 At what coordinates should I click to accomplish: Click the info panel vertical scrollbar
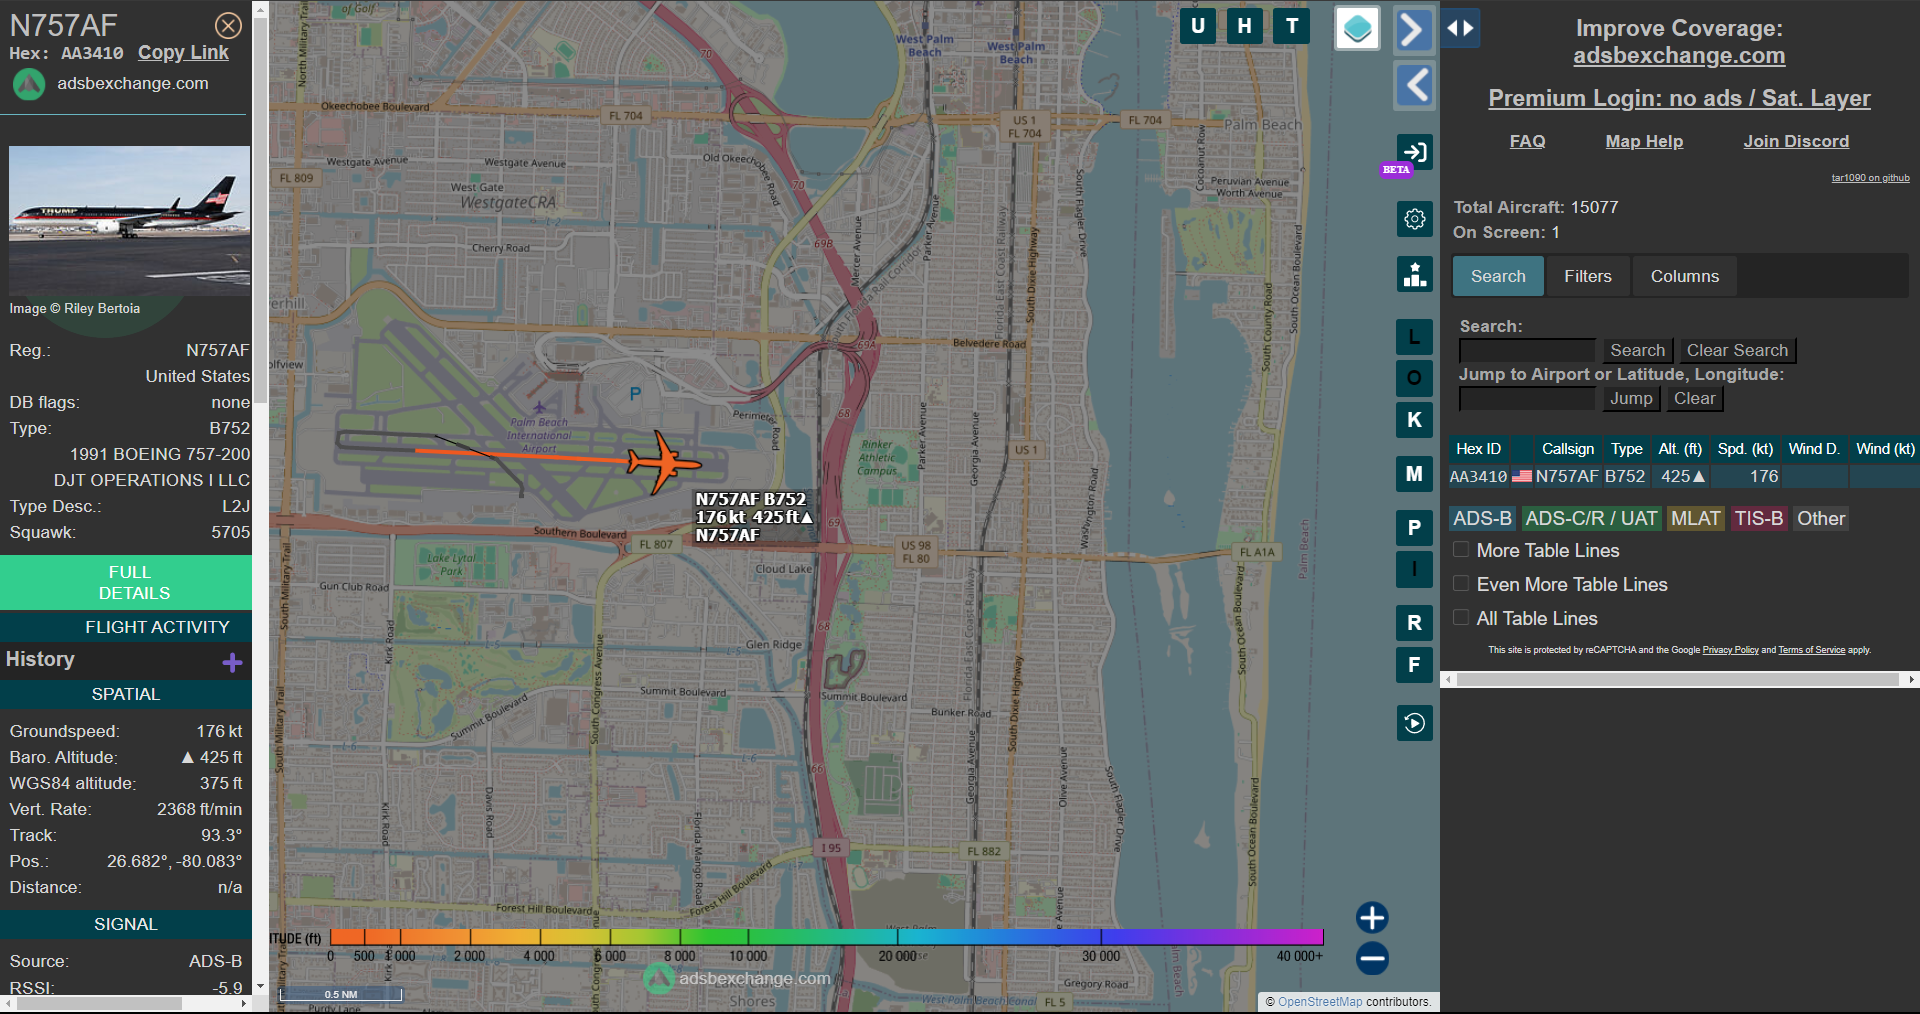tap(260, 210)
